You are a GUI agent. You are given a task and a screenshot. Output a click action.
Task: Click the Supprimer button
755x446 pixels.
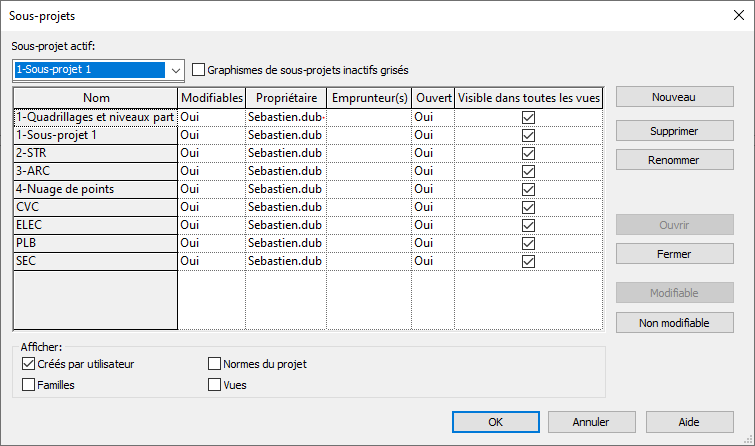click(674, 132)
